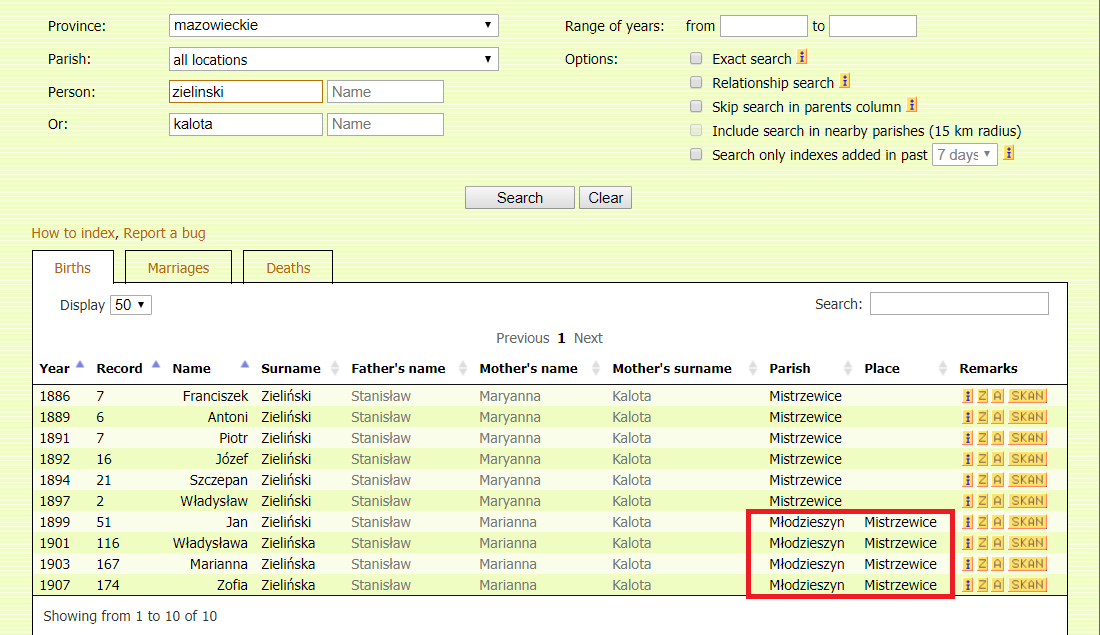Switch to the Deaths tab
The width and height of the screenshot is (1100, 635).
tap(288, 268)
